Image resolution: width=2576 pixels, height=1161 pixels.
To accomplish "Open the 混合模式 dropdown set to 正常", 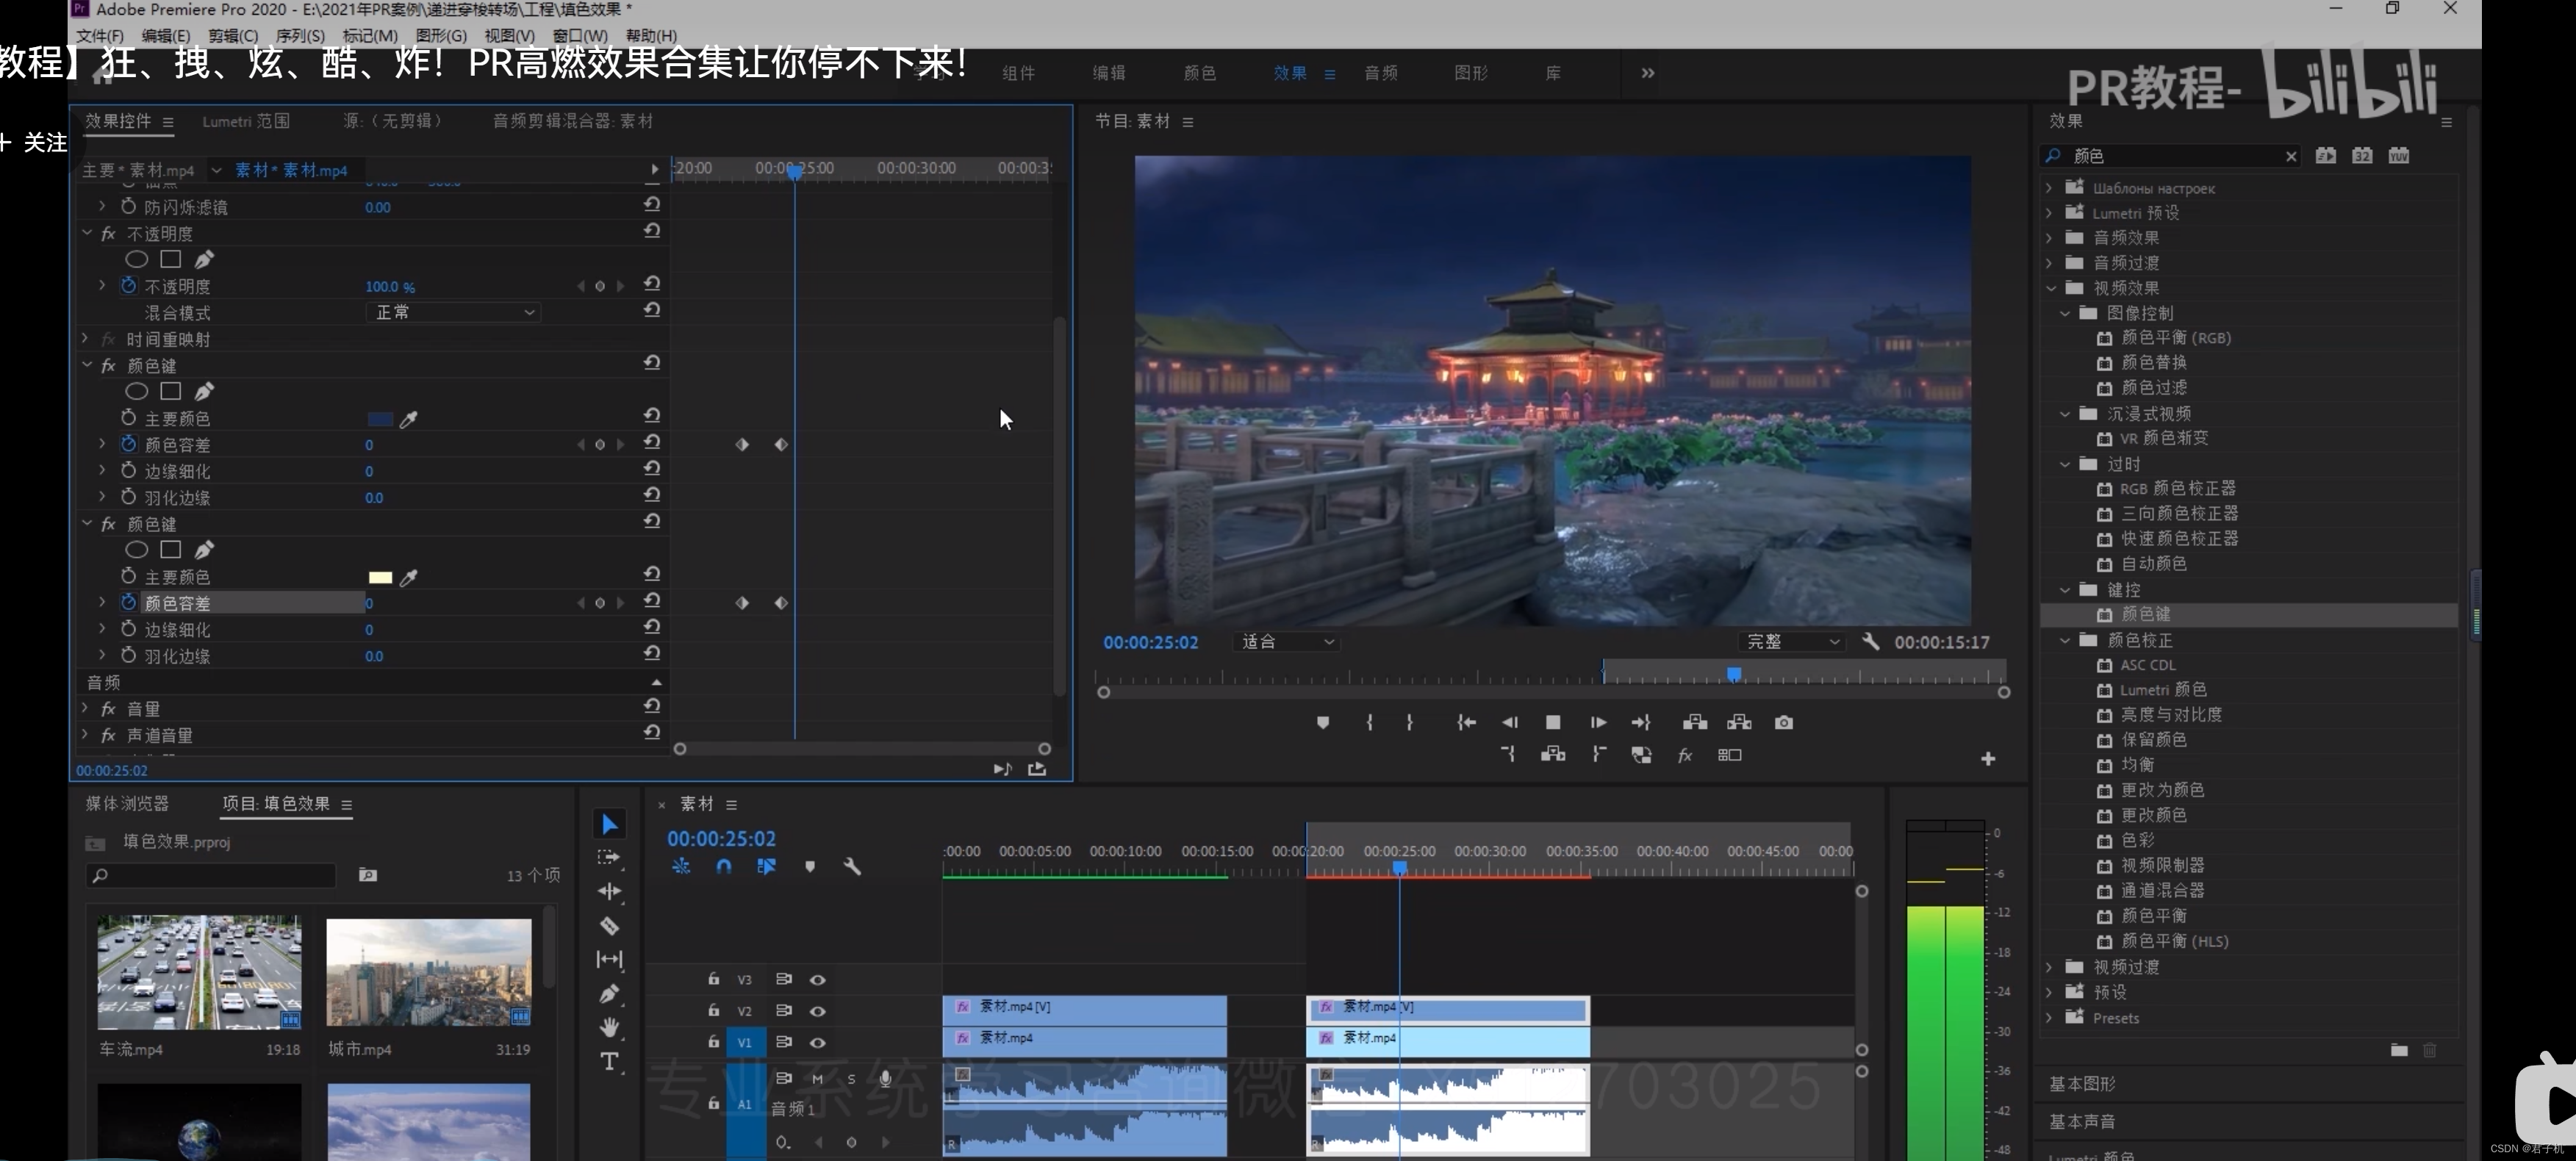I will 454,313.
